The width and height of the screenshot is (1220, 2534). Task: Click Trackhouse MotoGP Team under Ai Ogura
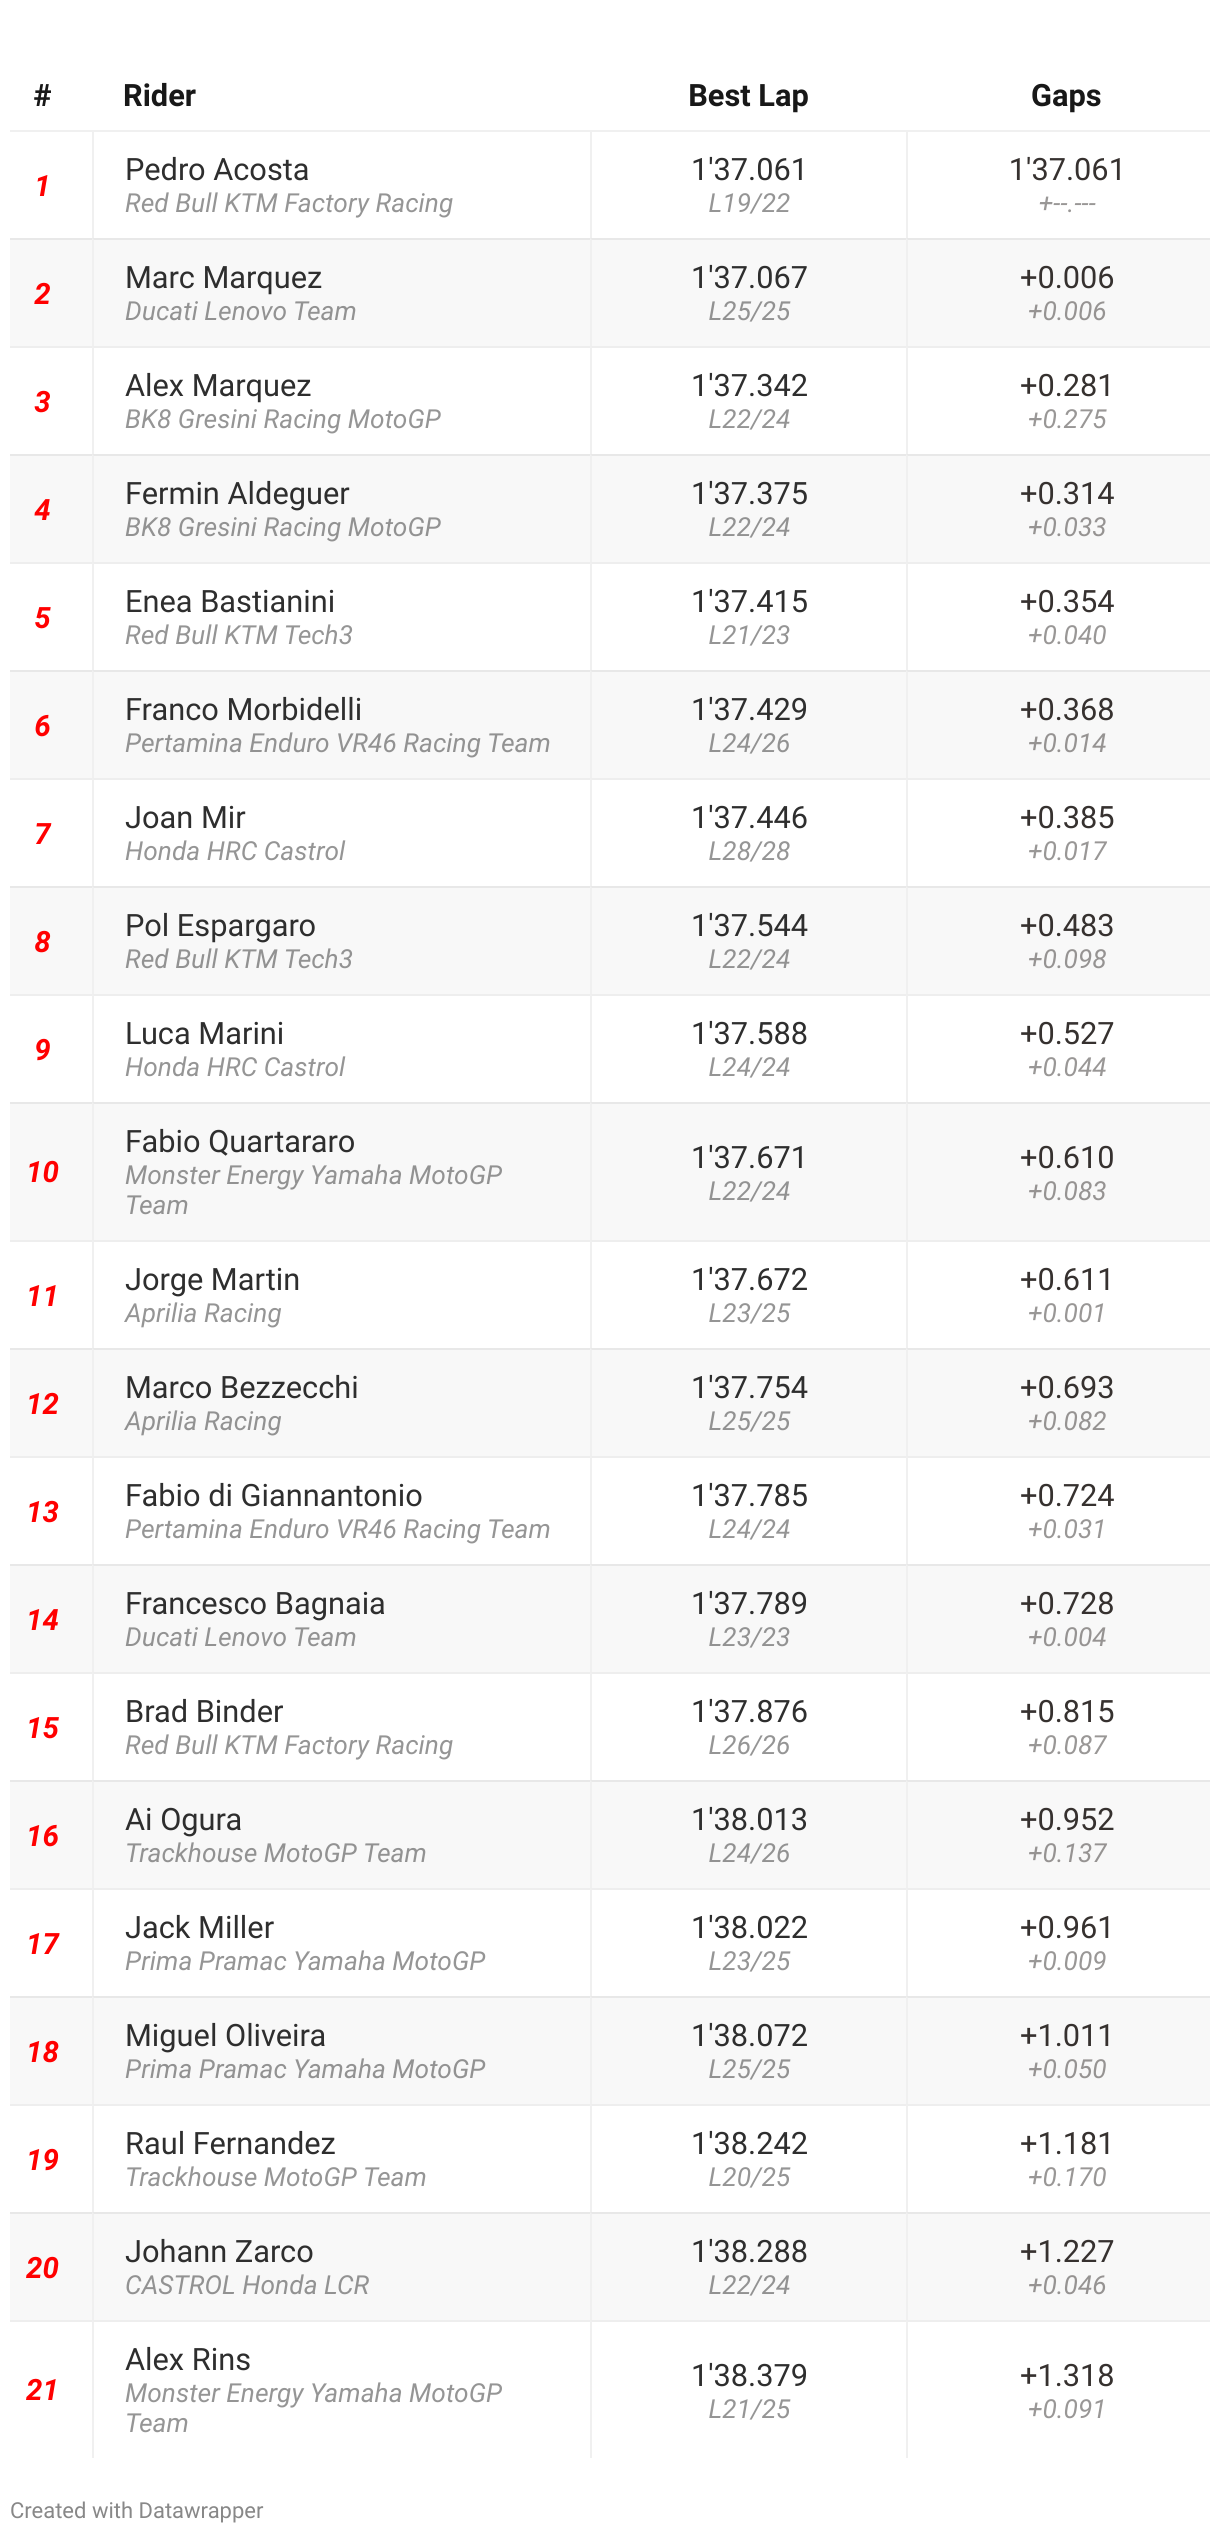[x=275, y=1853]
